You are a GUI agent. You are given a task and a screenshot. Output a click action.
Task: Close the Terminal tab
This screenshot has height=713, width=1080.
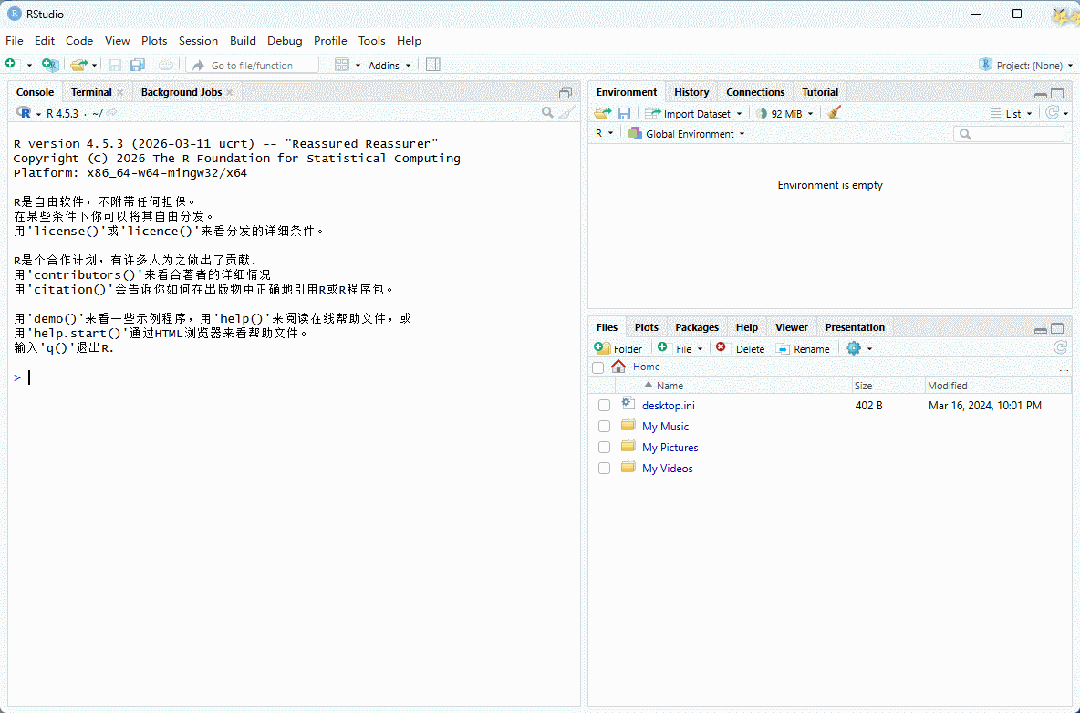pyautogui.click(x=120, y=92)
